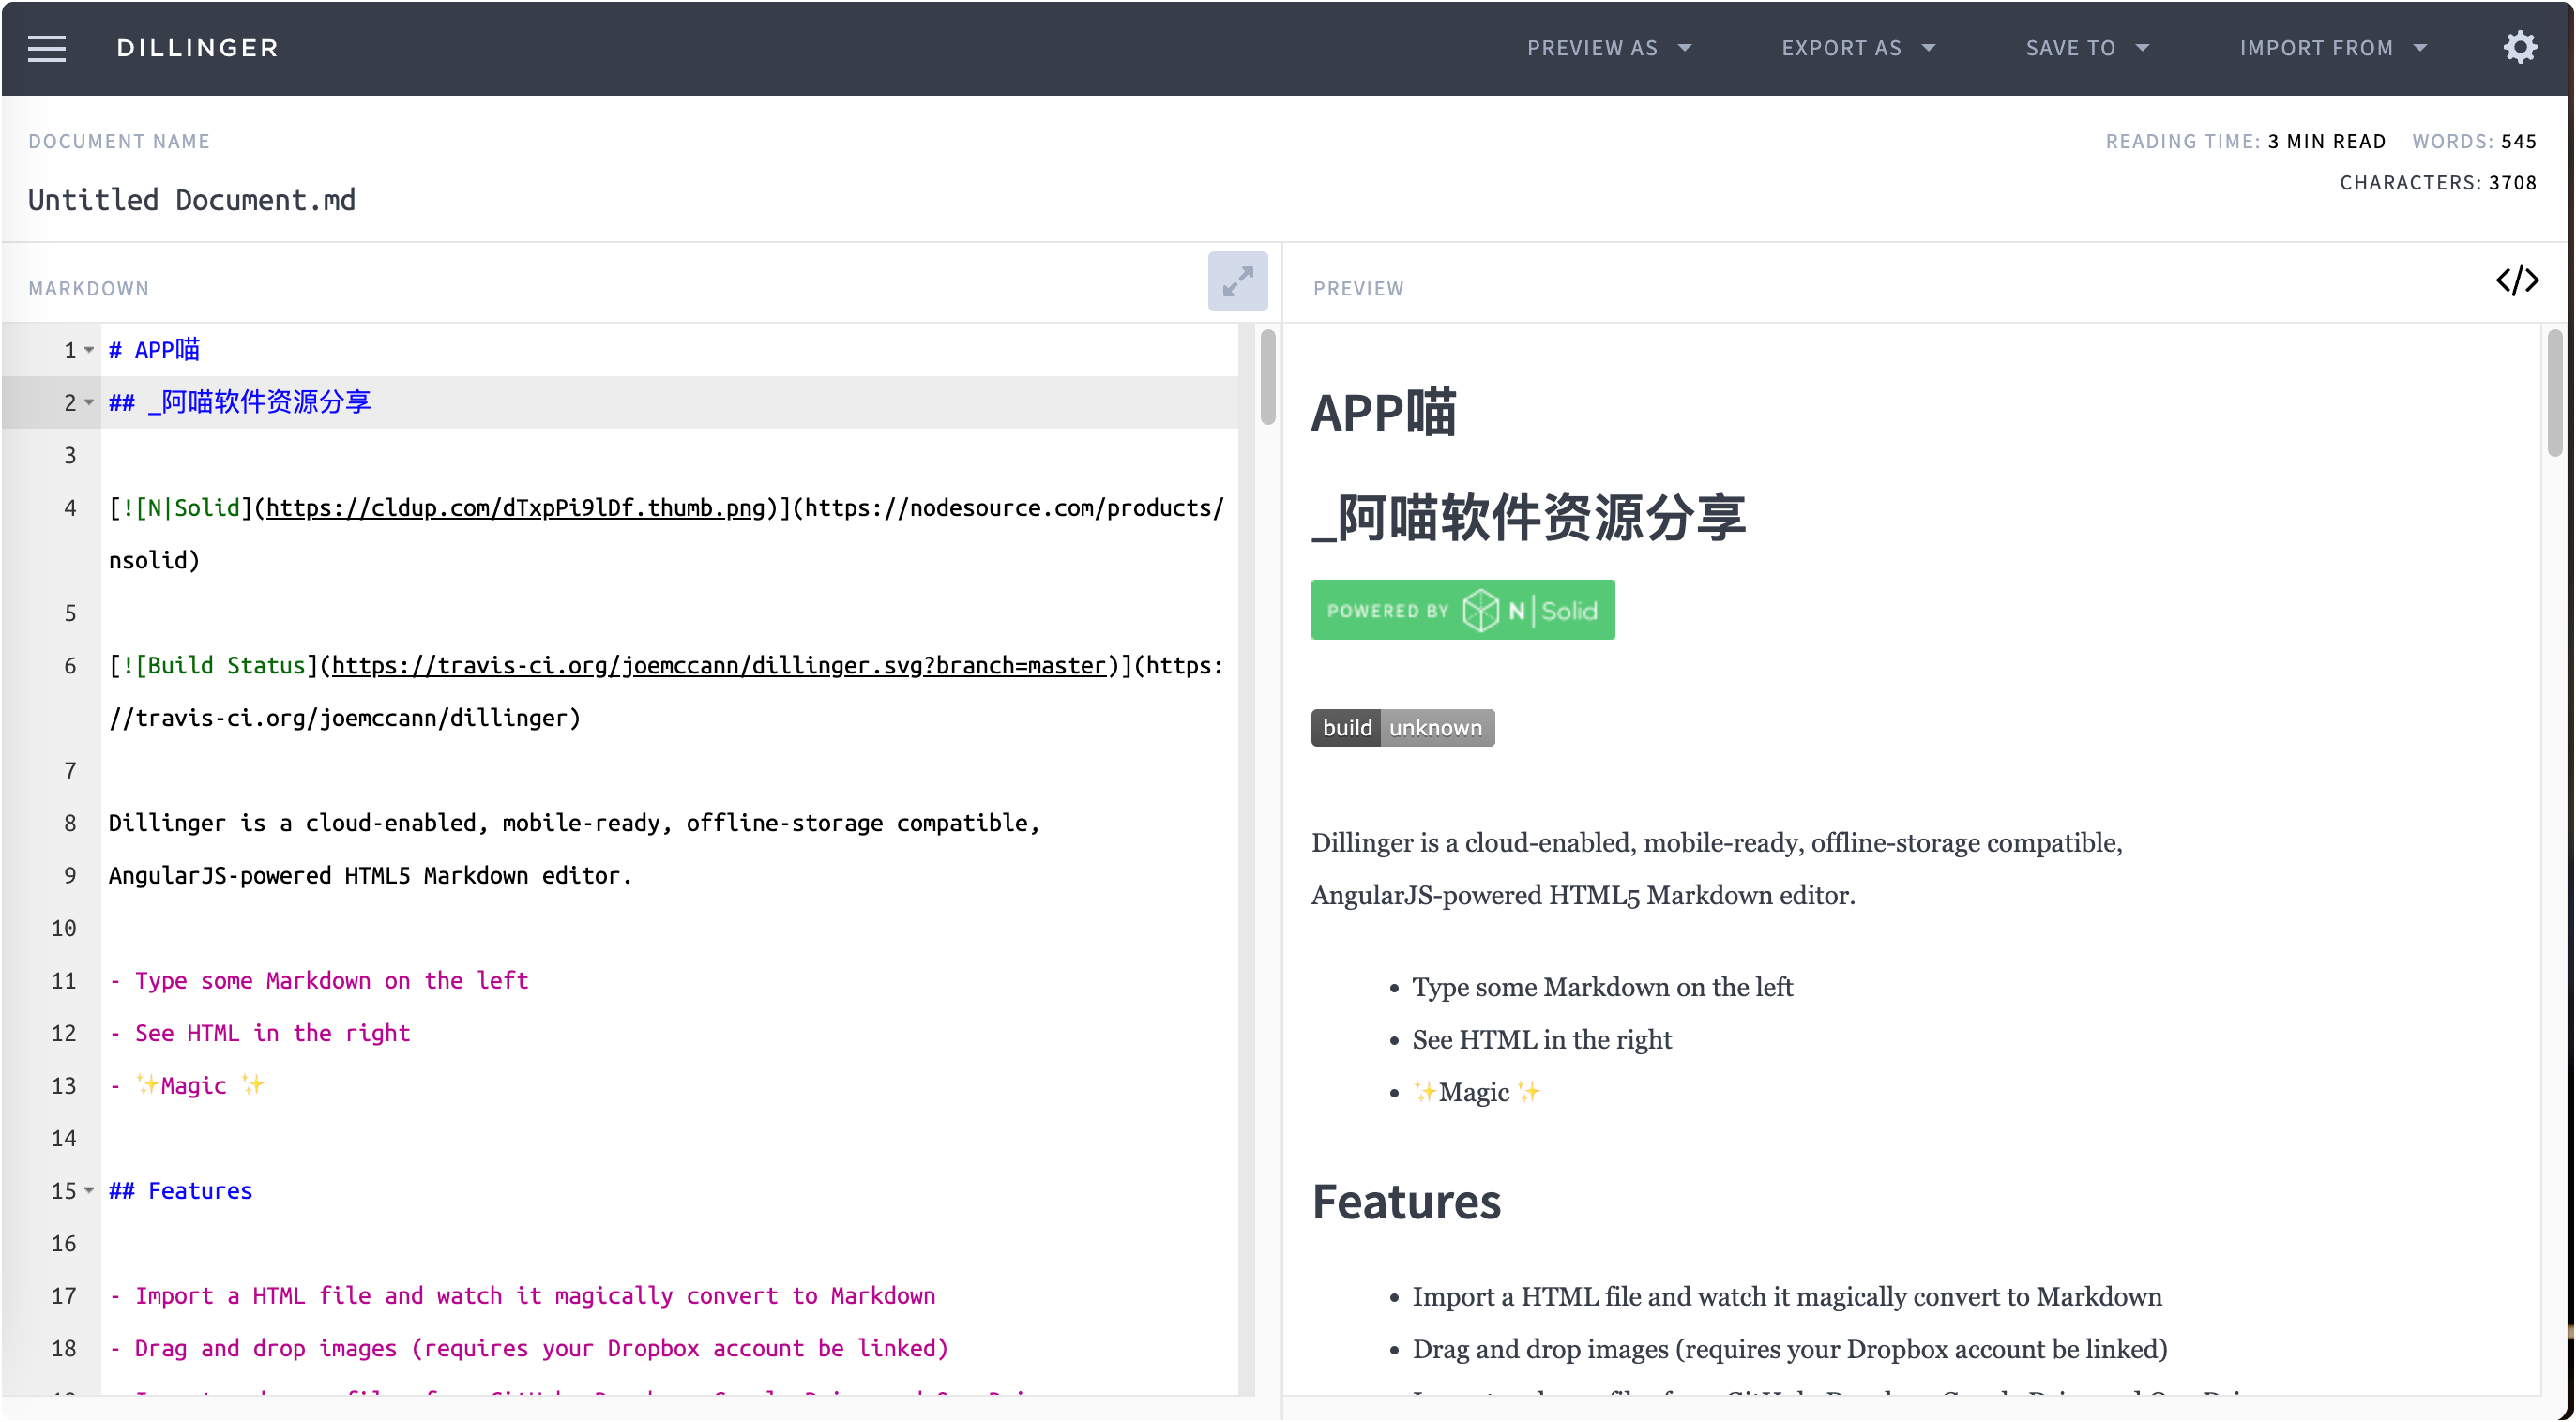The image size is (2576, 1422).
Task: Click the PREVIEW pane label
Action: 1357,289
